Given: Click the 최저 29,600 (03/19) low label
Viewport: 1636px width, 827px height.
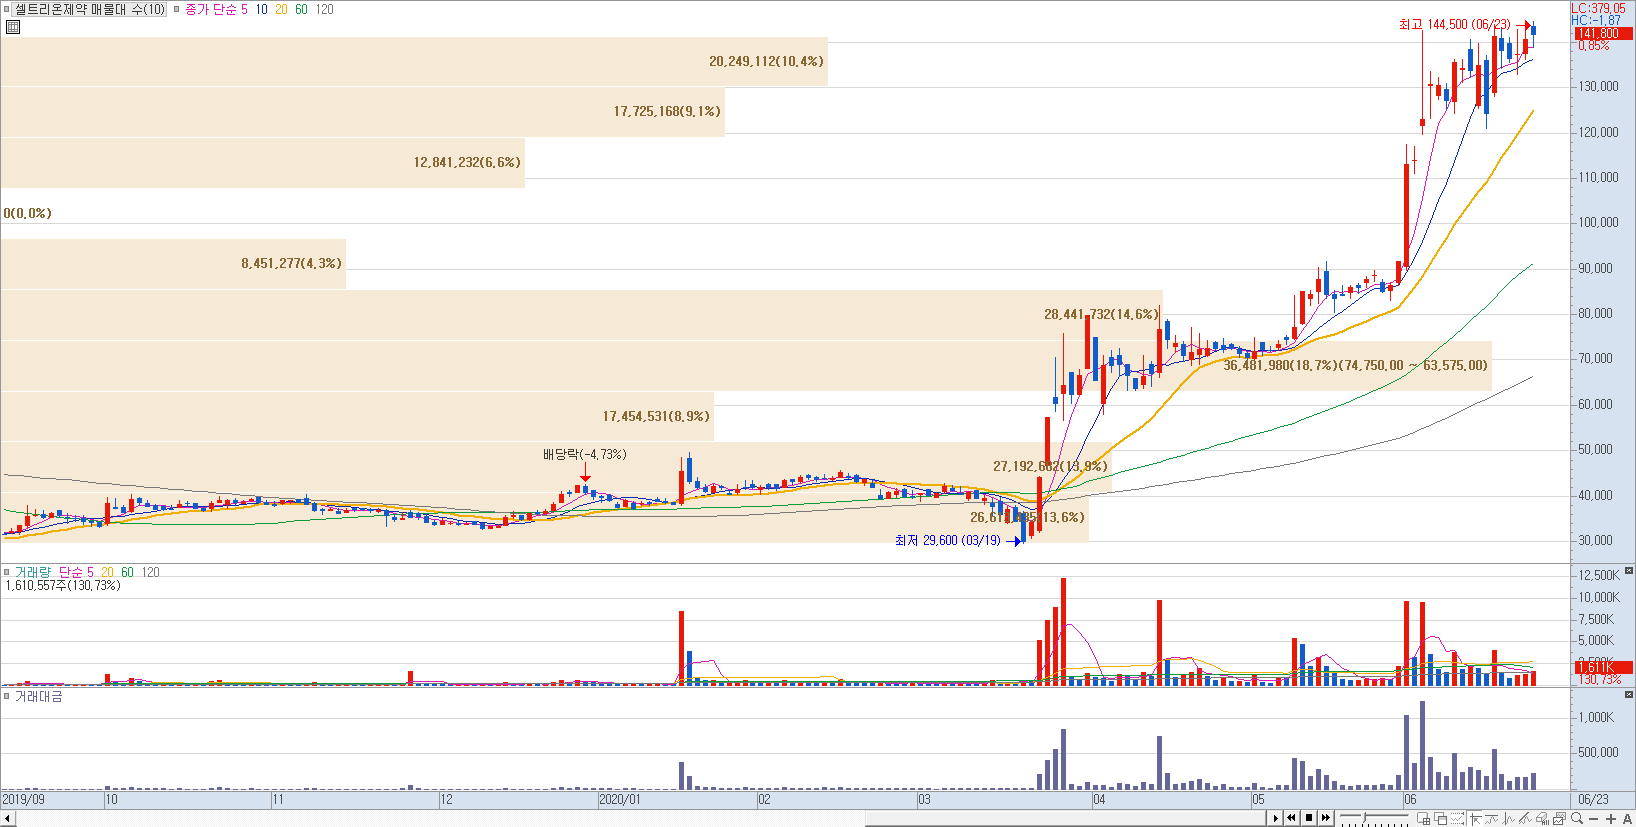Looking at the screenshot, I should click(x=947, y=540).
